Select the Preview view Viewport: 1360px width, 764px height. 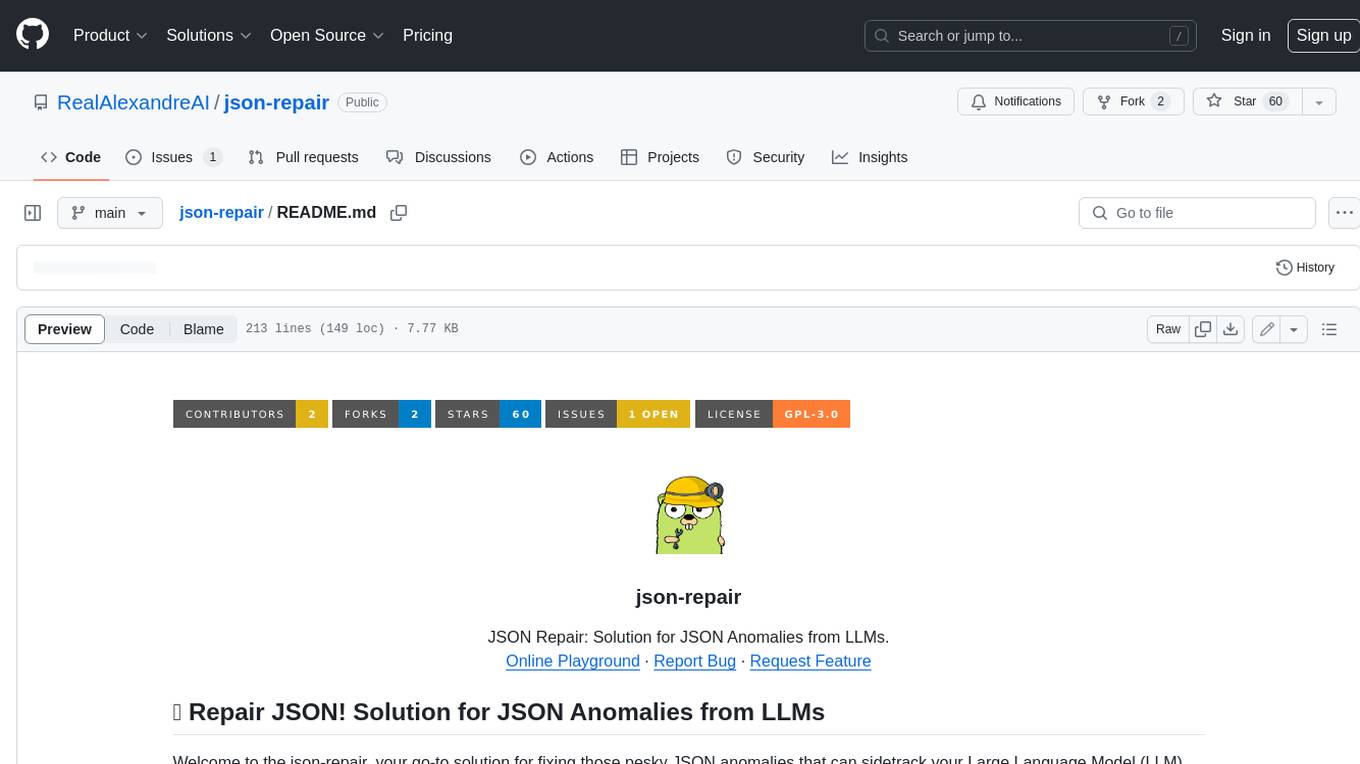point(65,329)
